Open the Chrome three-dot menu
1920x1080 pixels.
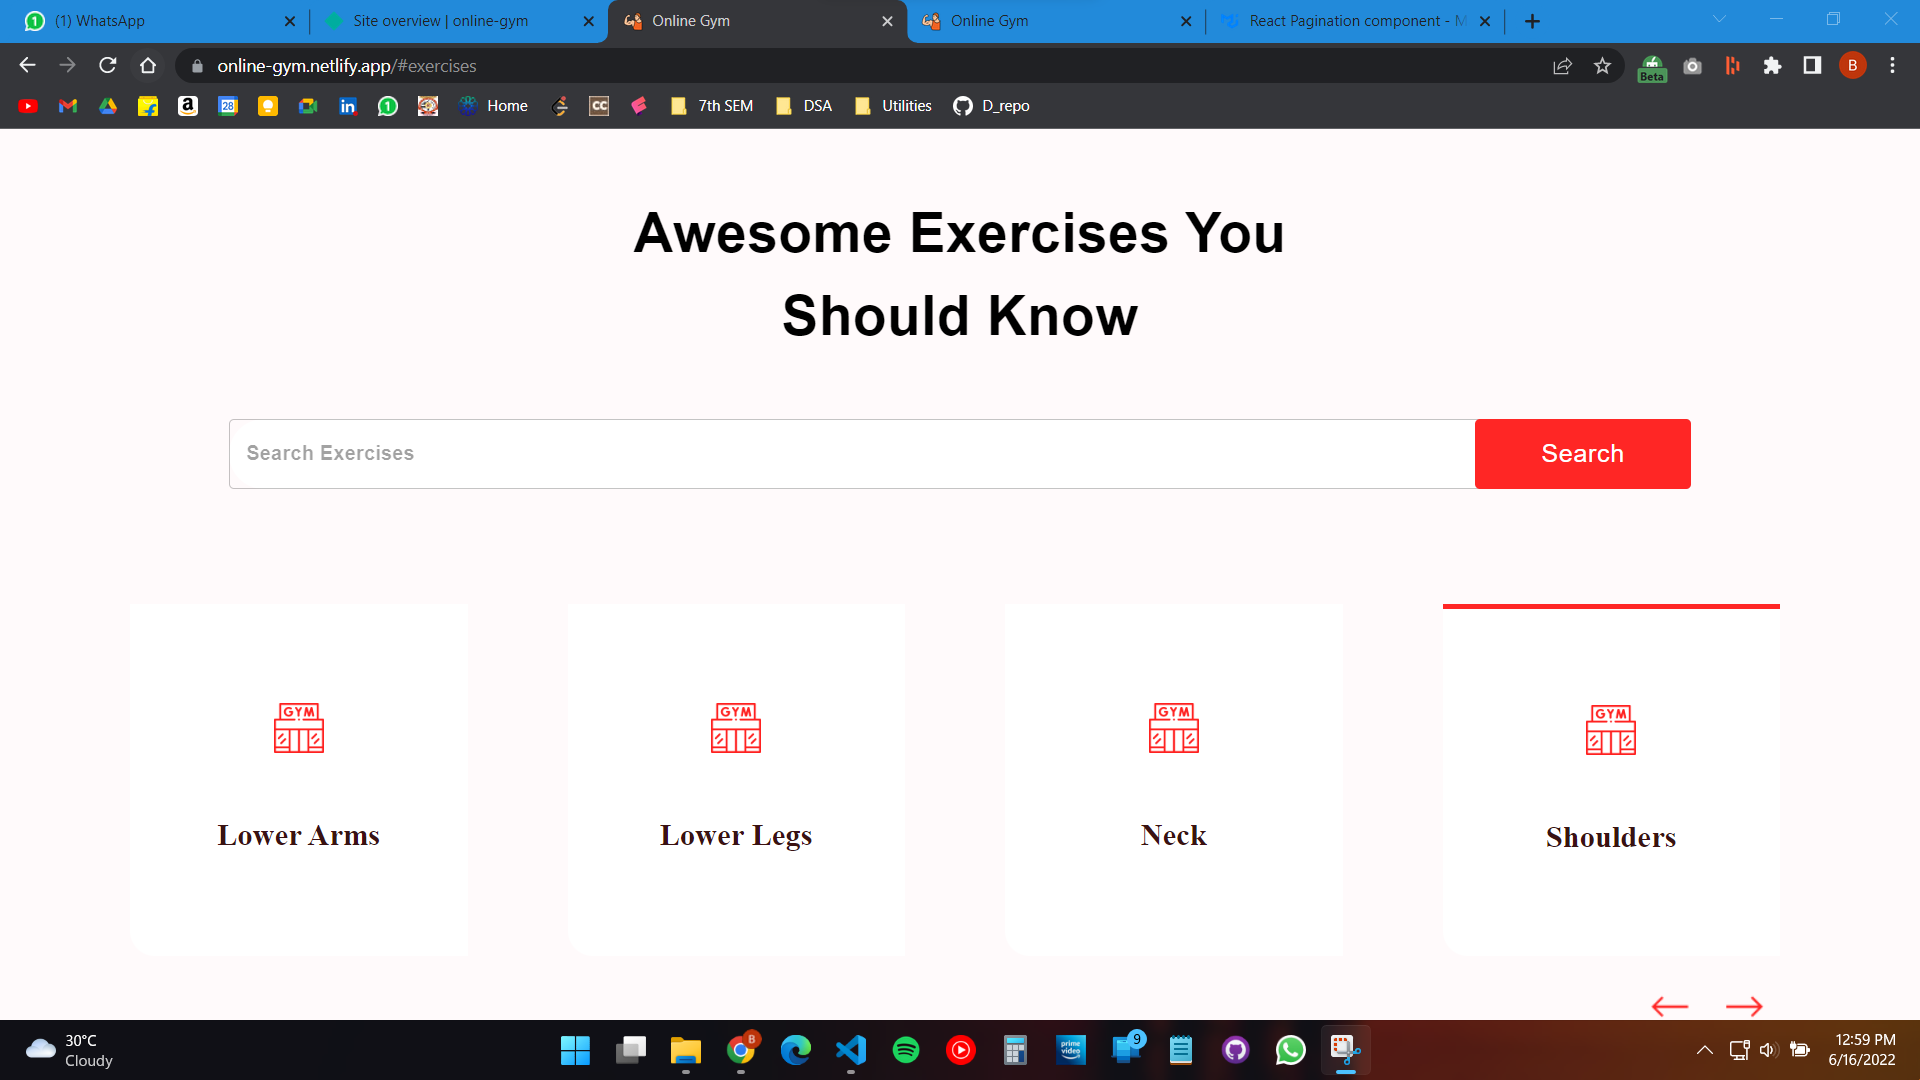(x=1892, y=65)
